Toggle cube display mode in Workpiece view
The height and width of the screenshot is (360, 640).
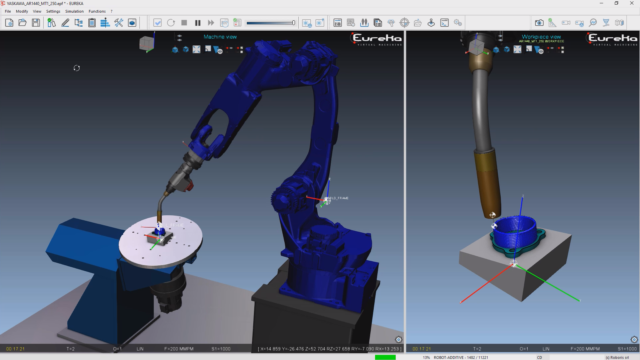pos(507,50)
